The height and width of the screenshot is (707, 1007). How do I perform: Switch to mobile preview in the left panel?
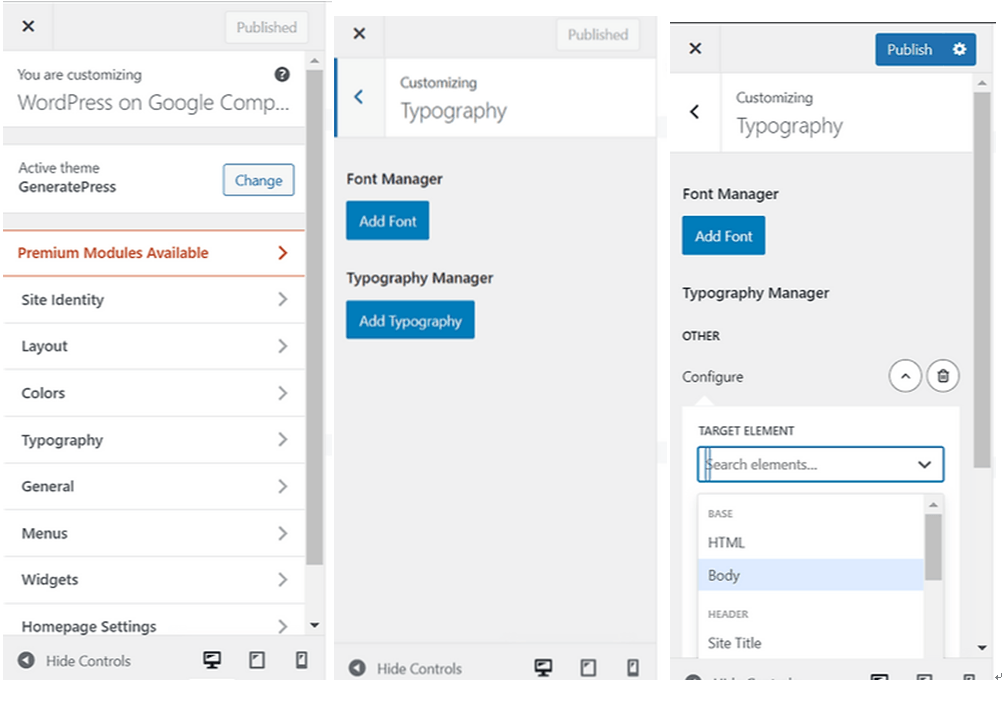pos(301,660)
